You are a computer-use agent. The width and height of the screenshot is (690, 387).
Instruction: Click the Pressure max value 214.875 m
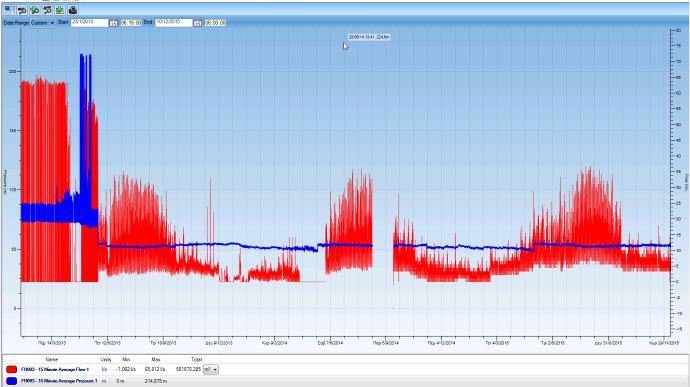(155, 381)
